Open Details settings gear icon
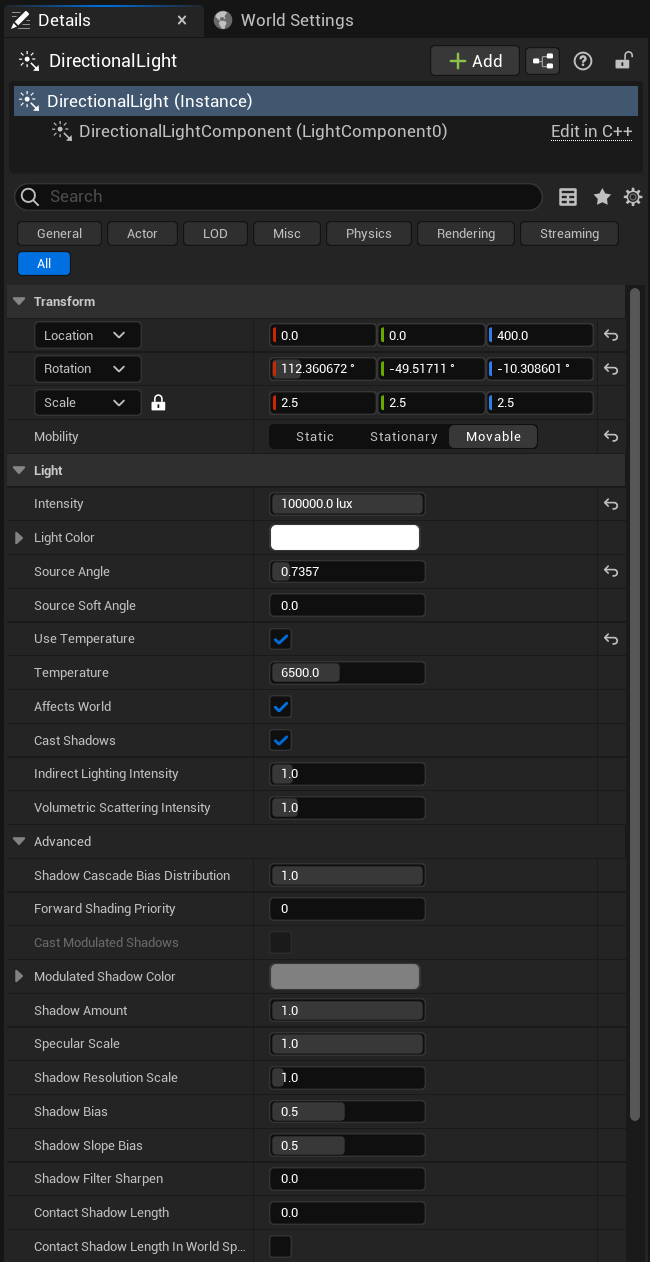Screen dimensions: 650x1262 click(633, 197)
